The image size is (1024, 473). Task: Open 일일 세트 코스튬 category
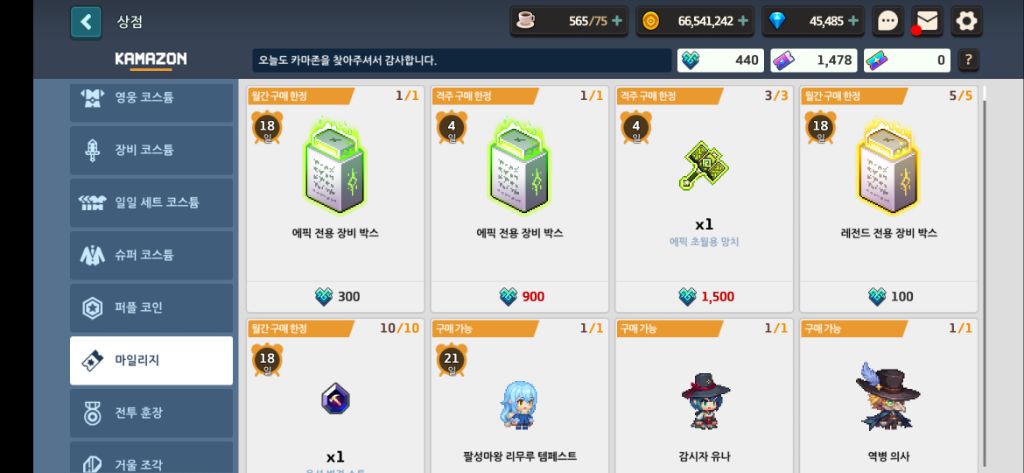[x=152, y=203]
